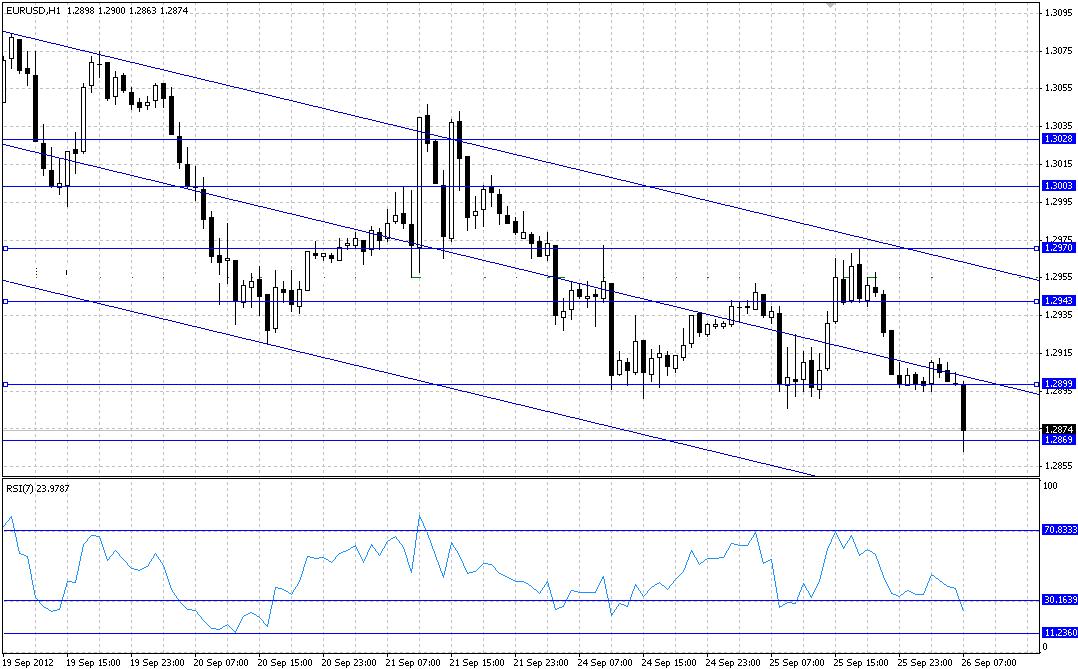
Task: Select the 1.2899 horizontal line price label
Action: coord(1059,384)
